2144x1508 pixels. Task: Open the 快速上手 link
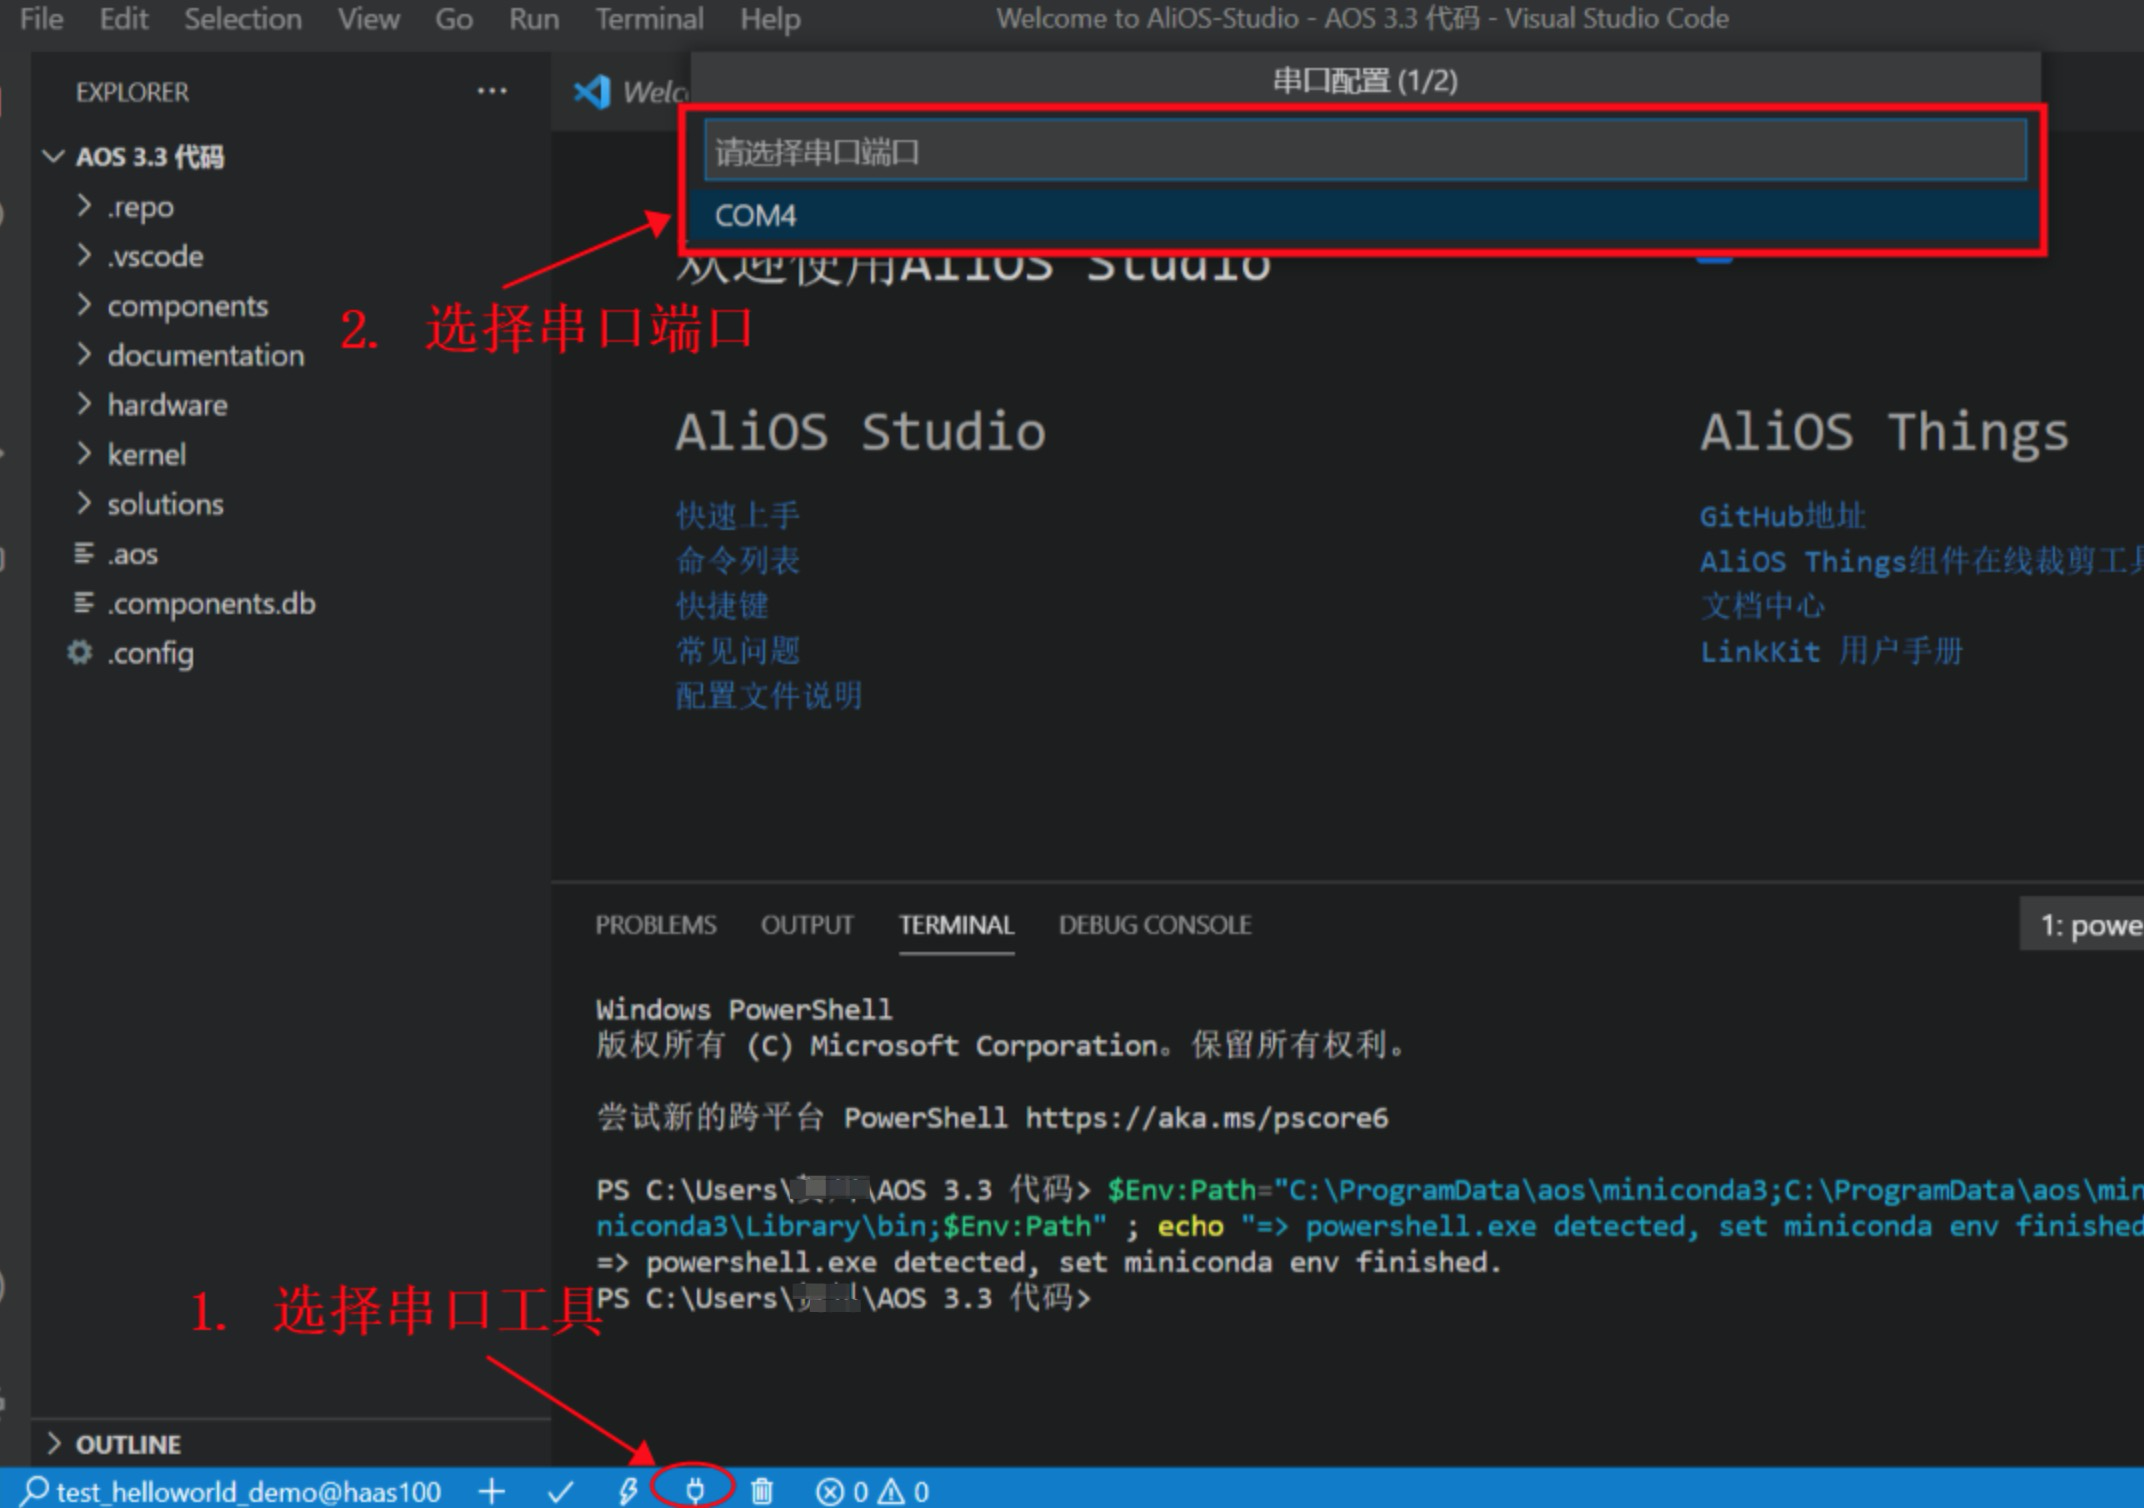(x=737, y=514)
